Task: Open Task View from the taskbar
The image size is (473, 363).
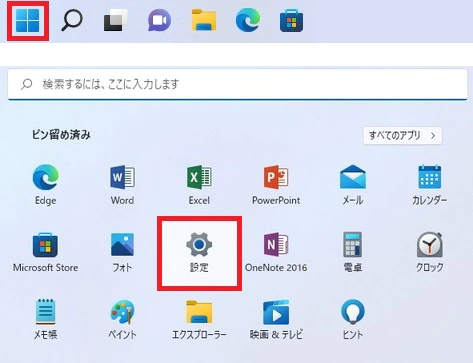Action: (x=115, y=21)
